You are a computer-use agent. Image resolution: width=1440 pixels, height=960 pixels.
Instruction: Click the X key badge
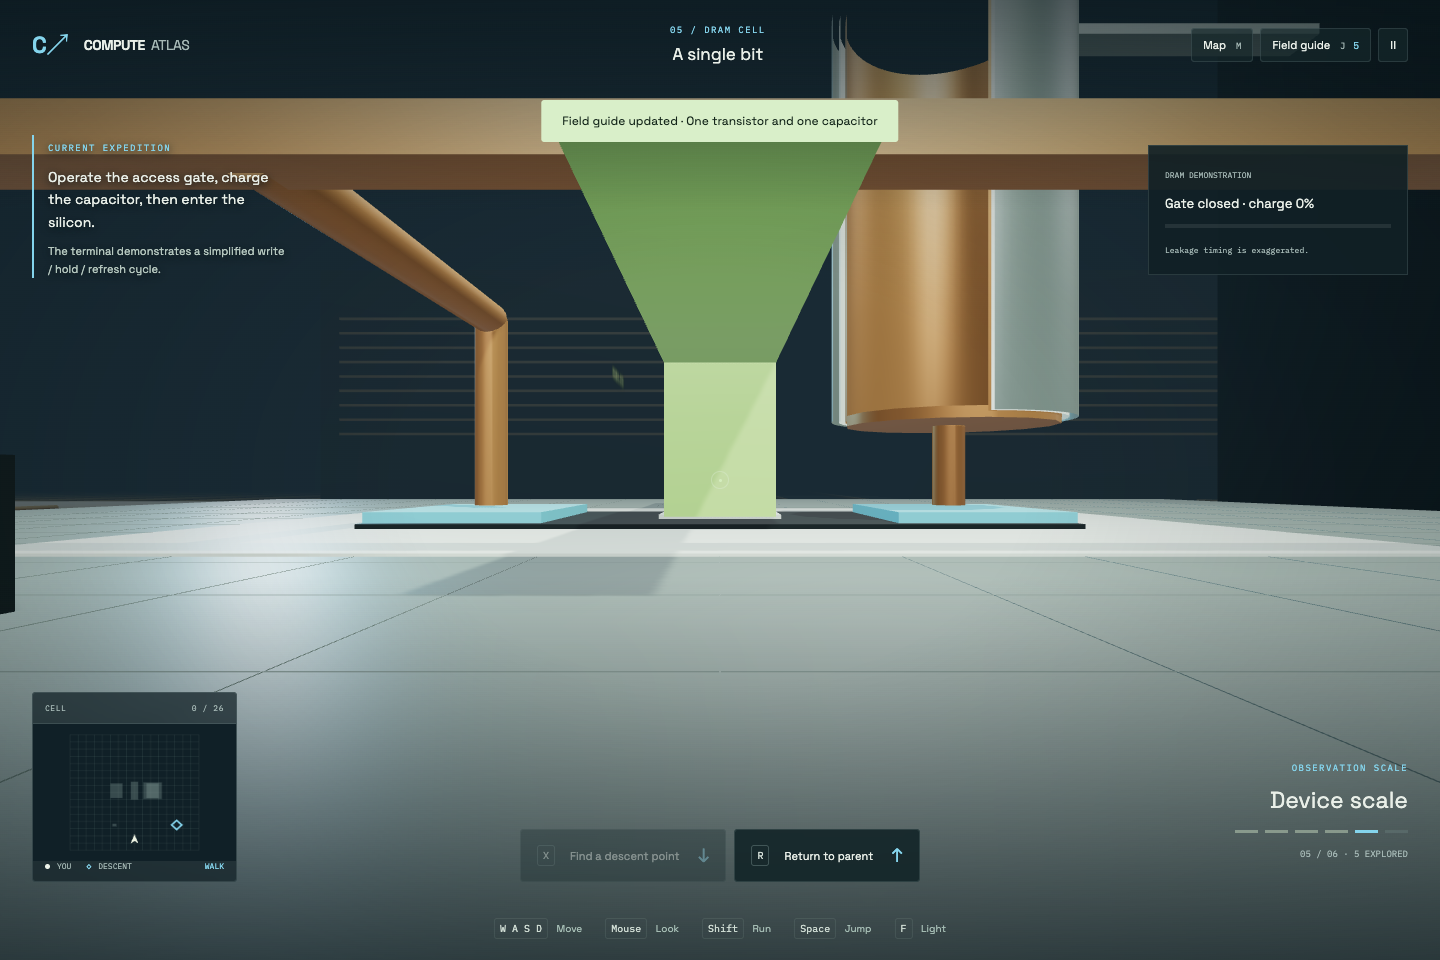click(x=546, y=856)
